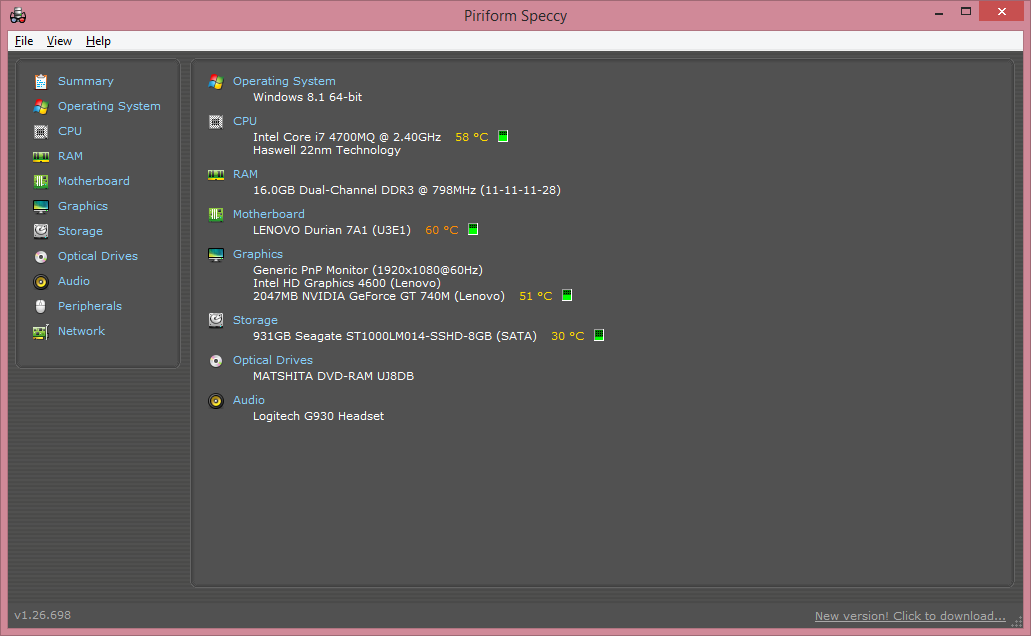
Task: Click the RAM module icon in sidebar
Action: [41, 157]
